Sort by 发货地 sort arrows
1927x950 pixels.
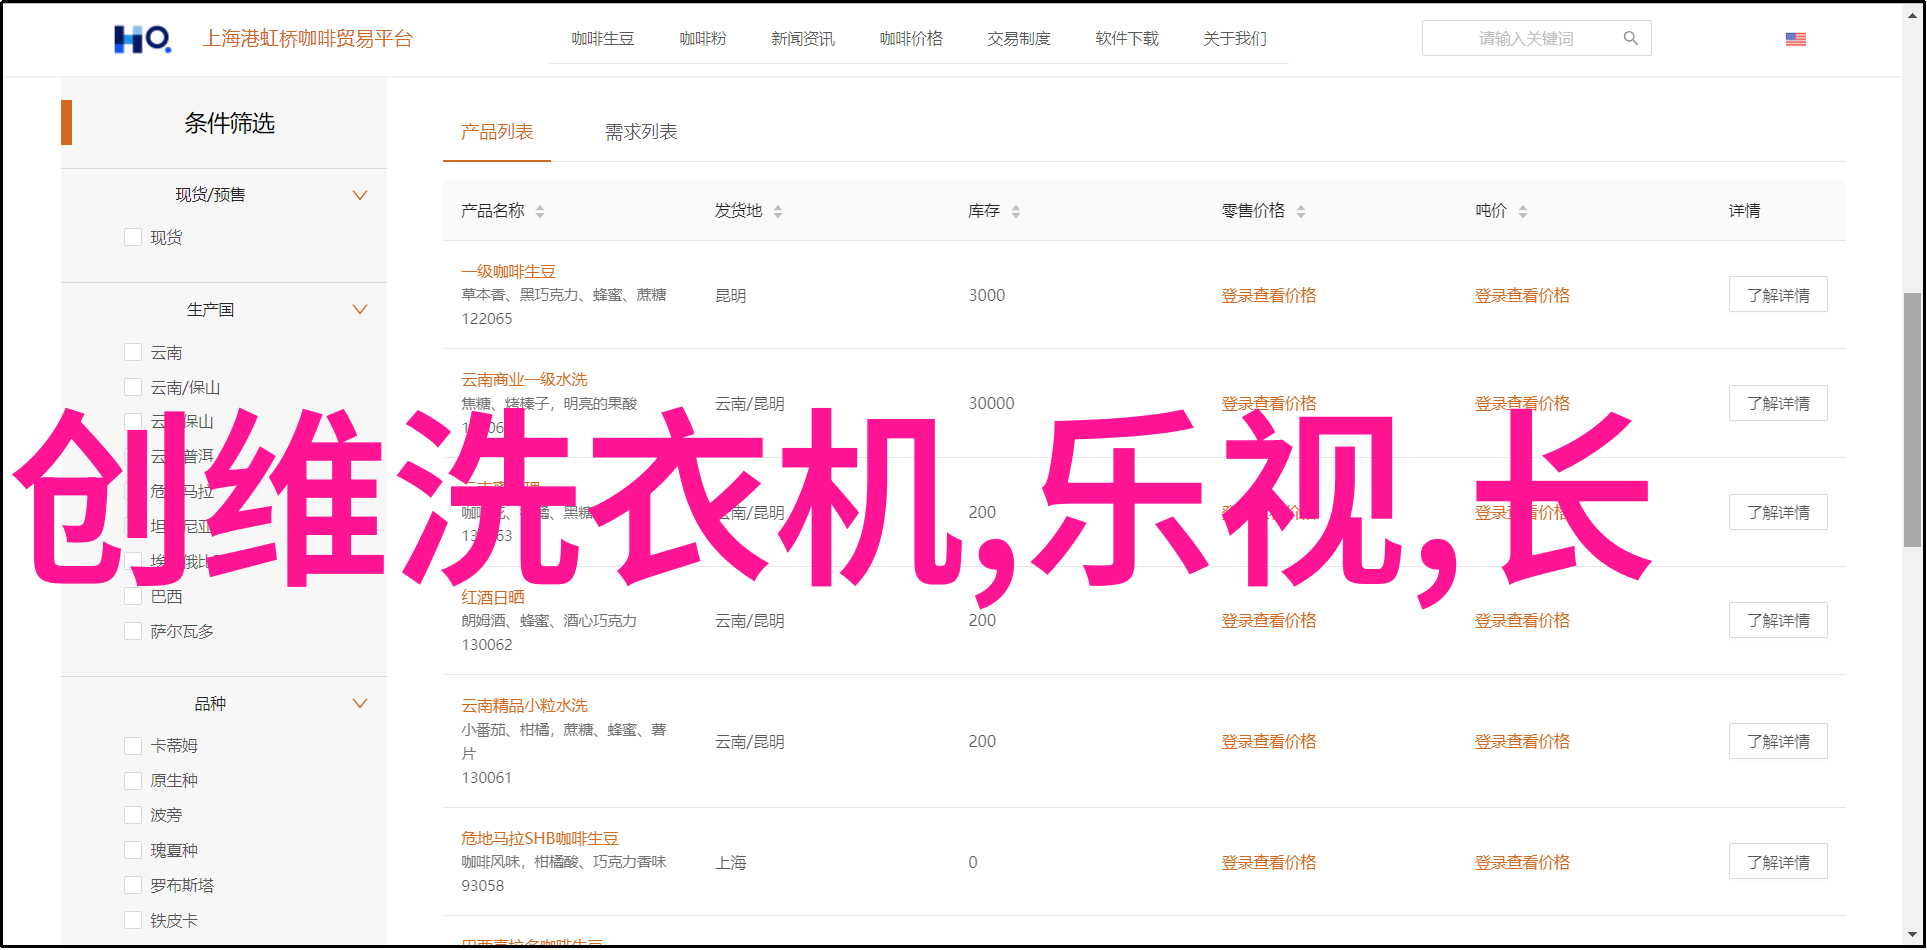[778, 211]
